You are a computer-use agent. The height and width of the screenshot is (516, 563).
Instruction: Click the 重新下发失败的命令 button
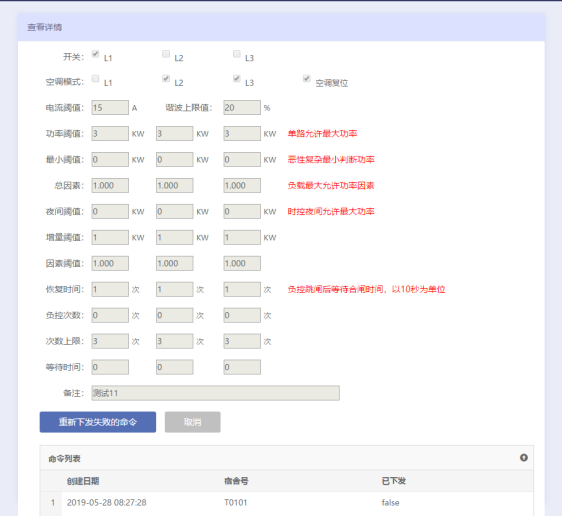98,422
